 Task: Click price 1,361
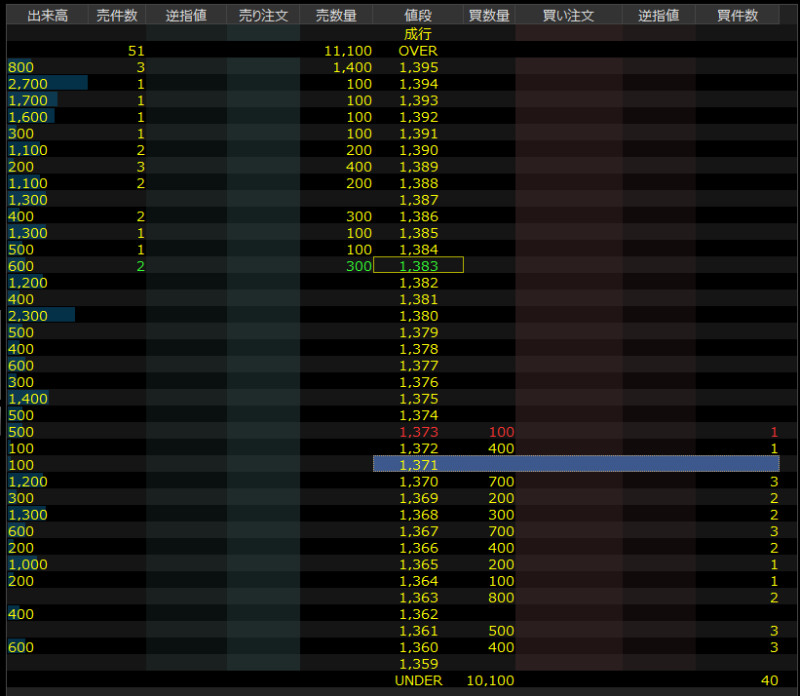[418, 631]
